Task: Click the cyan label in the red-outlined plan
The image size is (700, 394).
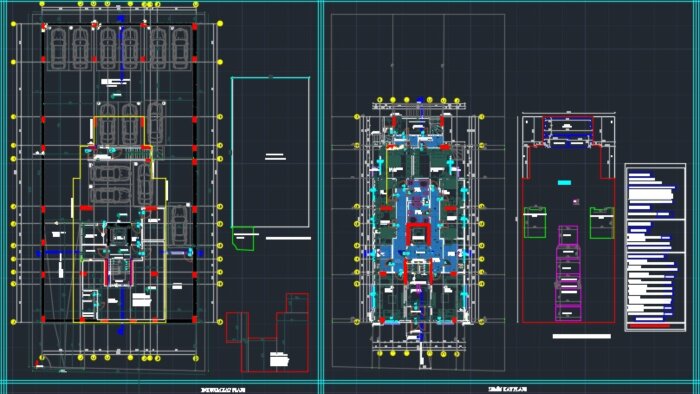Action: [x=565, y=182]
